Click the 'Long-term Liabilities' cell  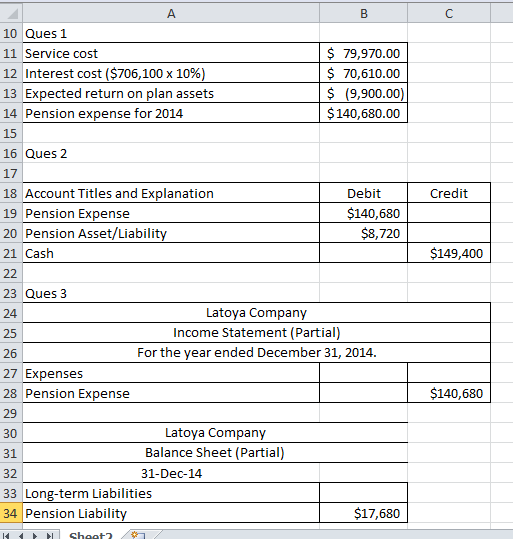pos(171,493)
